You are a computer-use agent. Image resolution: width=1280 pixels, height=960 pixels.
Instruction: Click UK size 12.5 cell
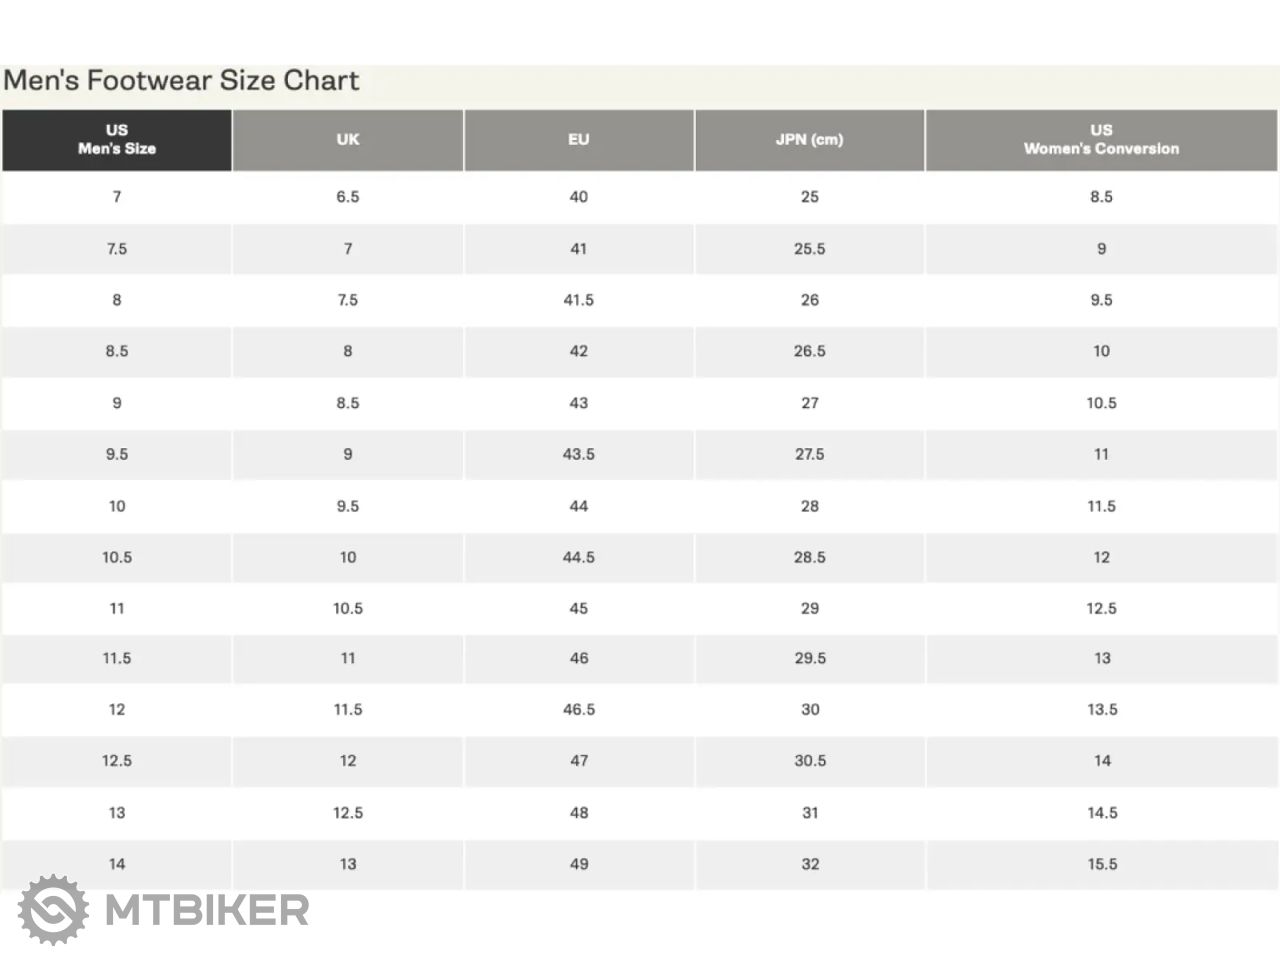tap(348, 813)
